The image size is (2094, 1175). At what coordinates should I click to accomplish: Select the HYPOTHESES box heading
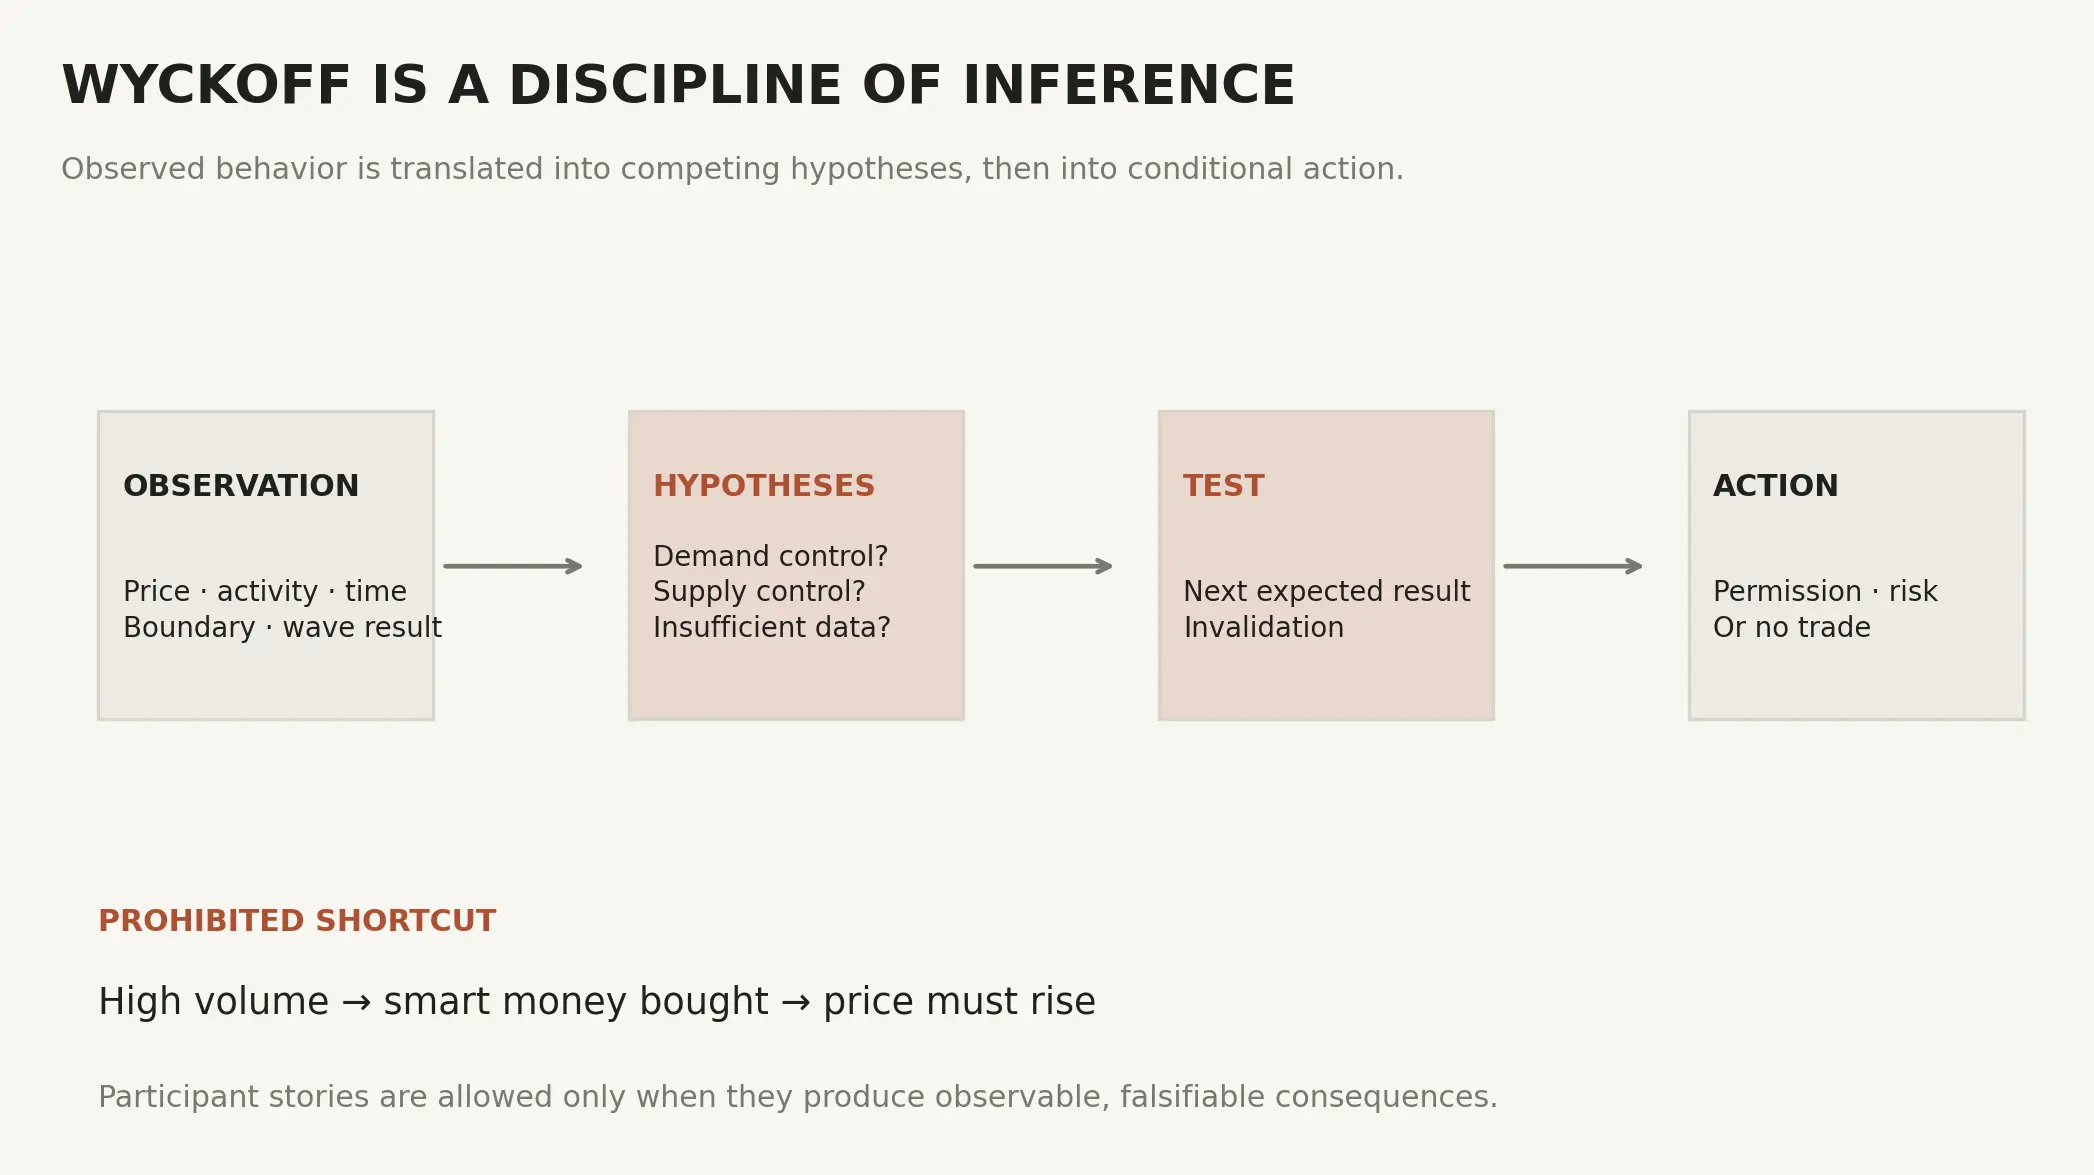tap(764, 486)
